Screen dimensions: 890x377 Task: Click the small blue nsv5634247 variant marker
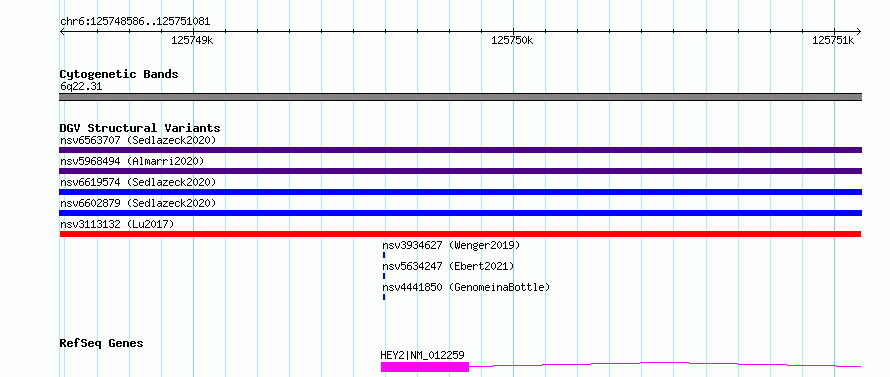pos(384,276)
